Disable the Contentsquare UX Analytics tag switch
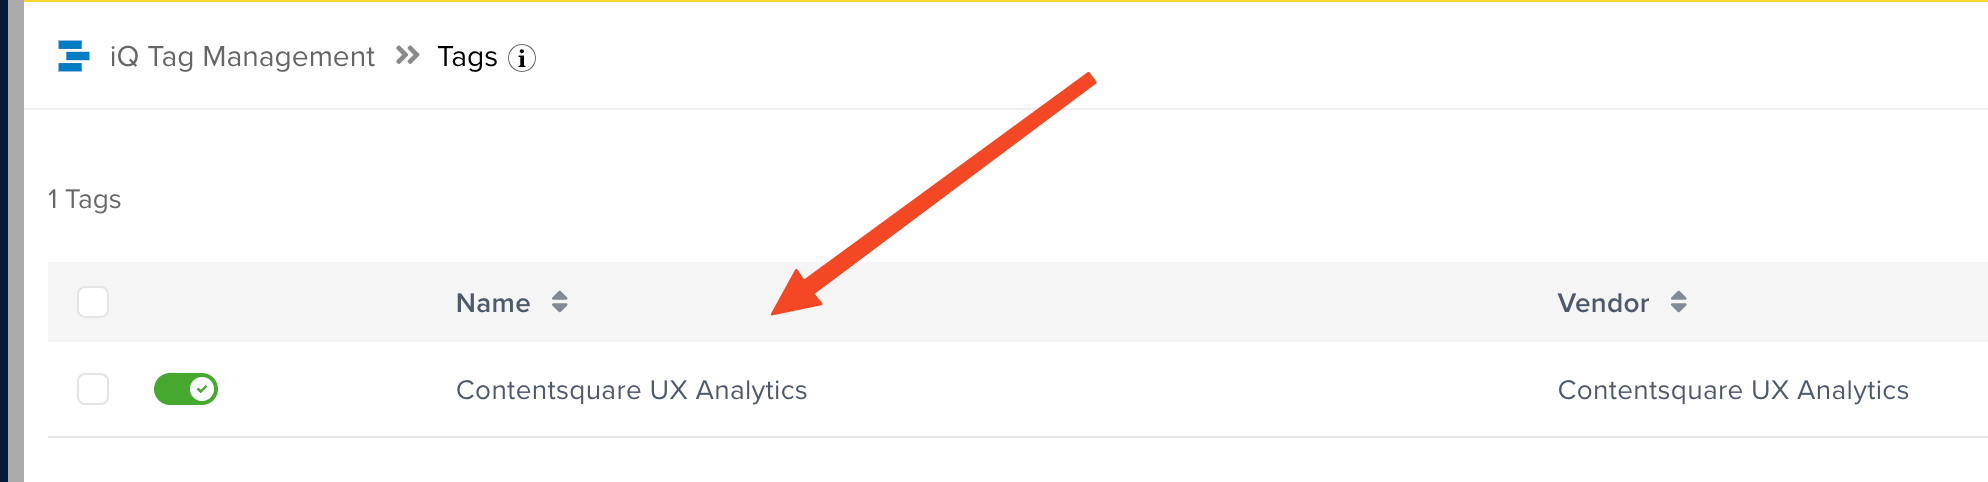Image resolution: width=1988 pixels, height=482 pixels. [x=186, y=389]
